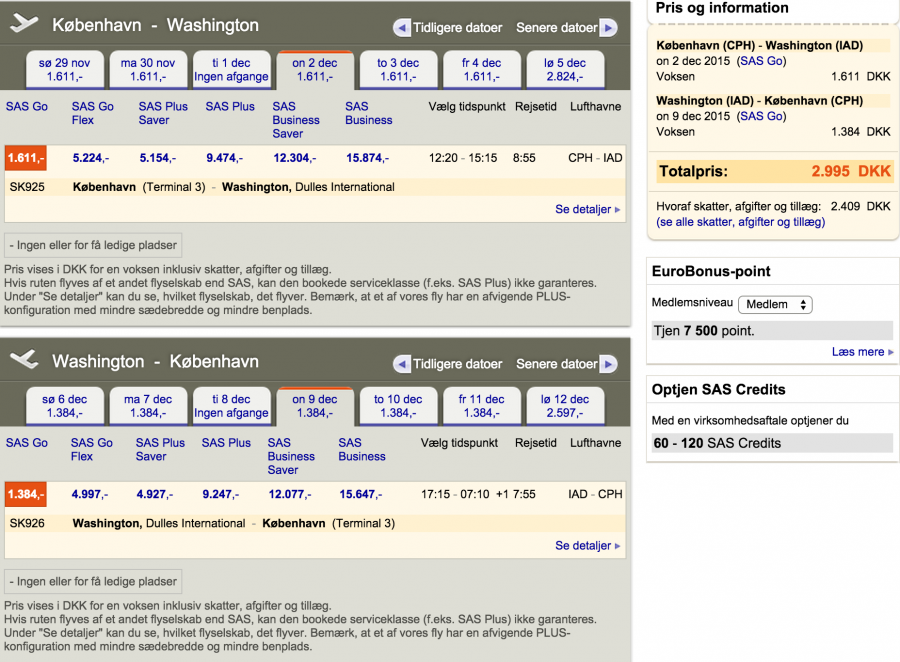Choose the 5.224,- SAS Go Flex fare
The width and height of the screenshot is (900, 662).
point(91,158)
